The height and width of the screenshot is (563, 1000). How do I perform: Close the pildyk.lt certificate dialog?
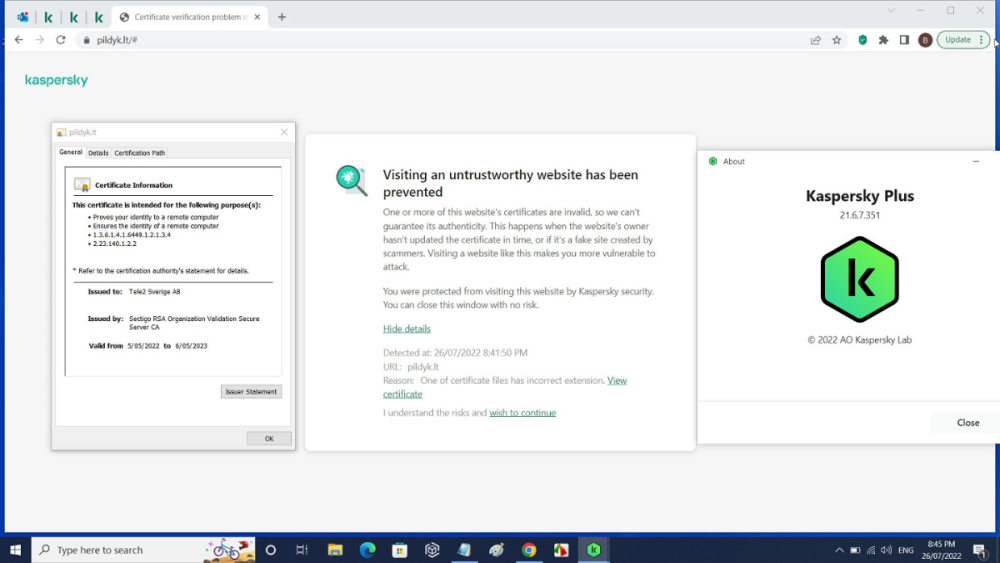point(284,132)
